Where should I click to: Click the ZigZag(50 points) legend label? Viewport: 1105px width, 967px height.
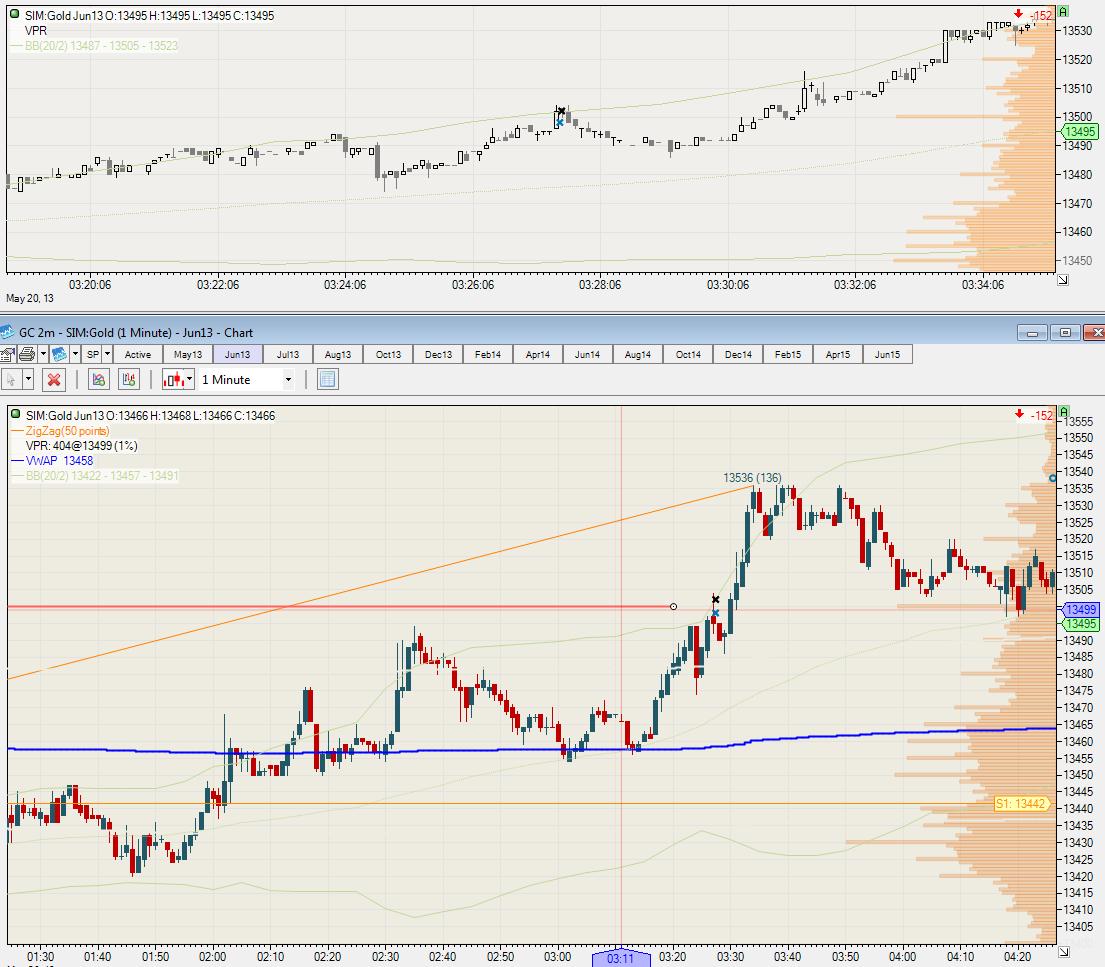coord(68,431)
